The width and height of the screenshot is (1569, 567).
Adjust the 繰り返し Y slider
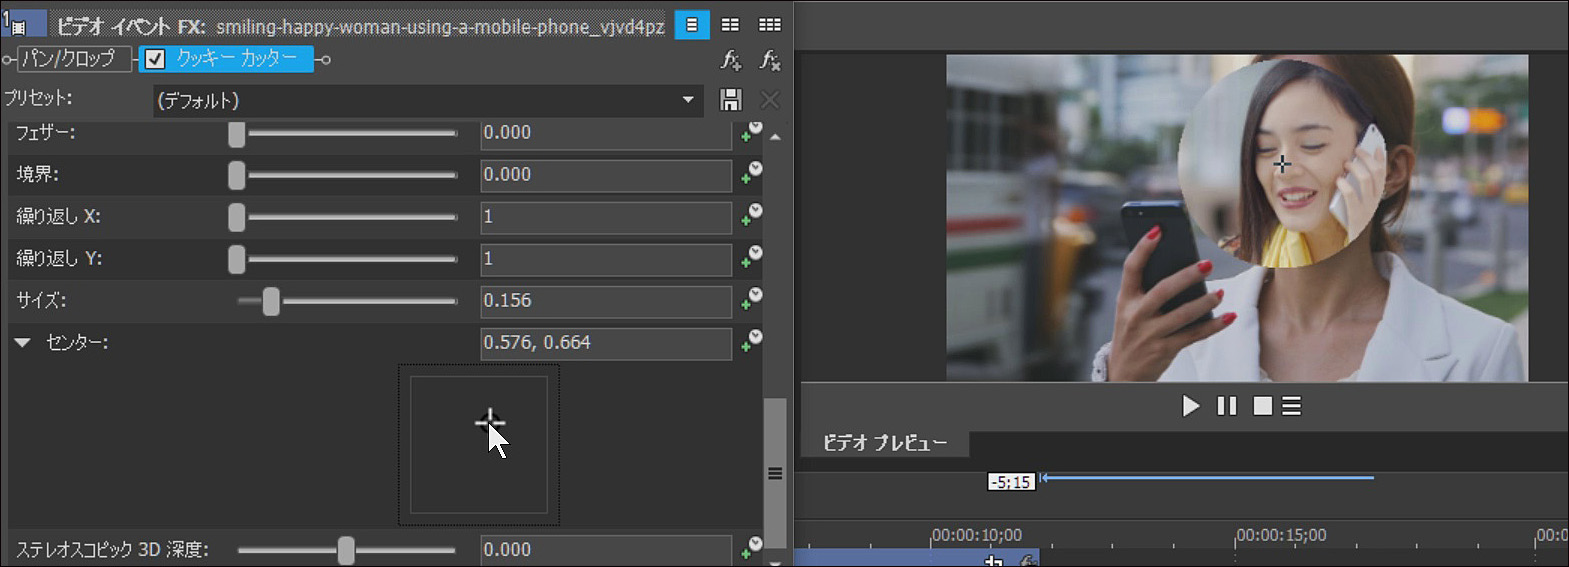click(x=236, y=259)
